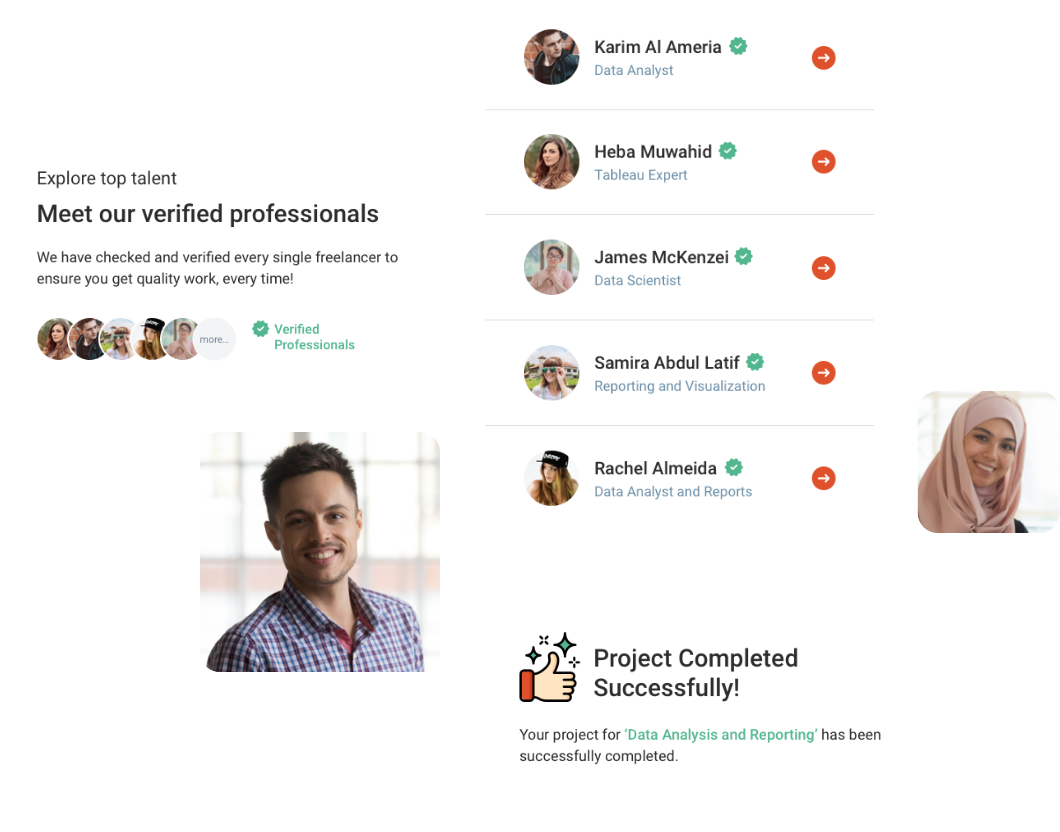Viewport: 1060px width, 832px height.
Task: Open the 'Data Analysis and Reporting' project link
Action: click(x=721, y=735)
